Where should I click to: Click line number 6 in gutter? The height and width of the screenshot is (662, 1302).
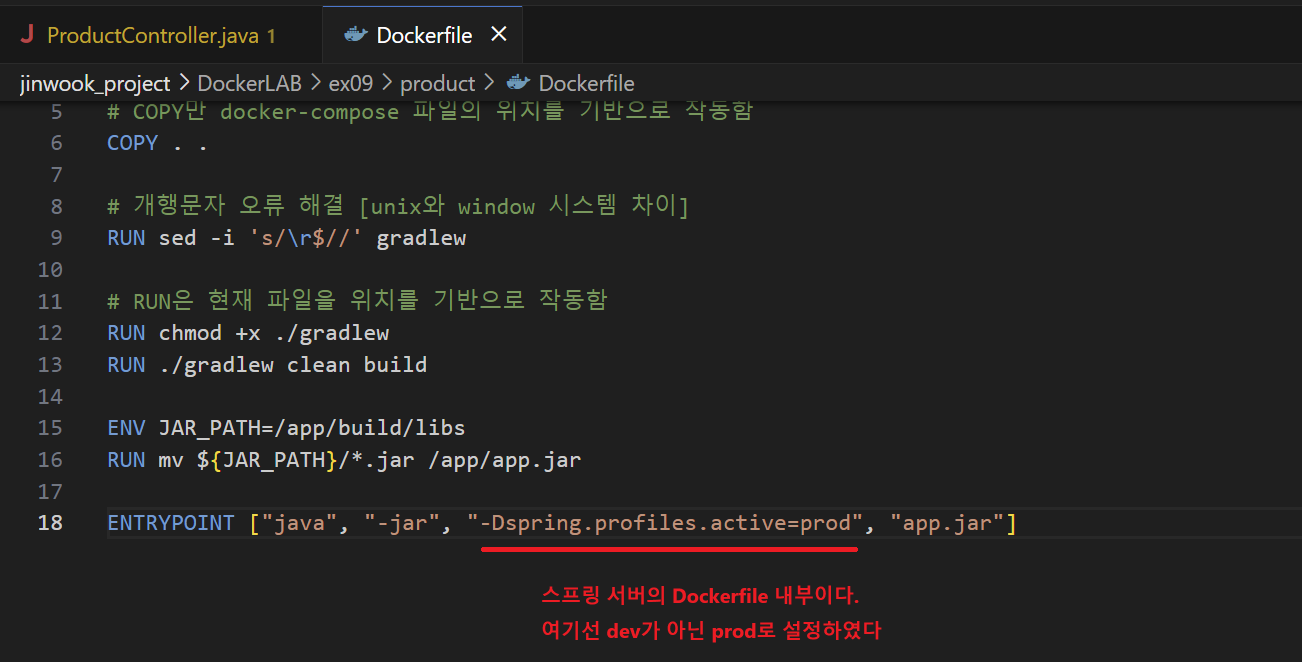pos(56,143)
